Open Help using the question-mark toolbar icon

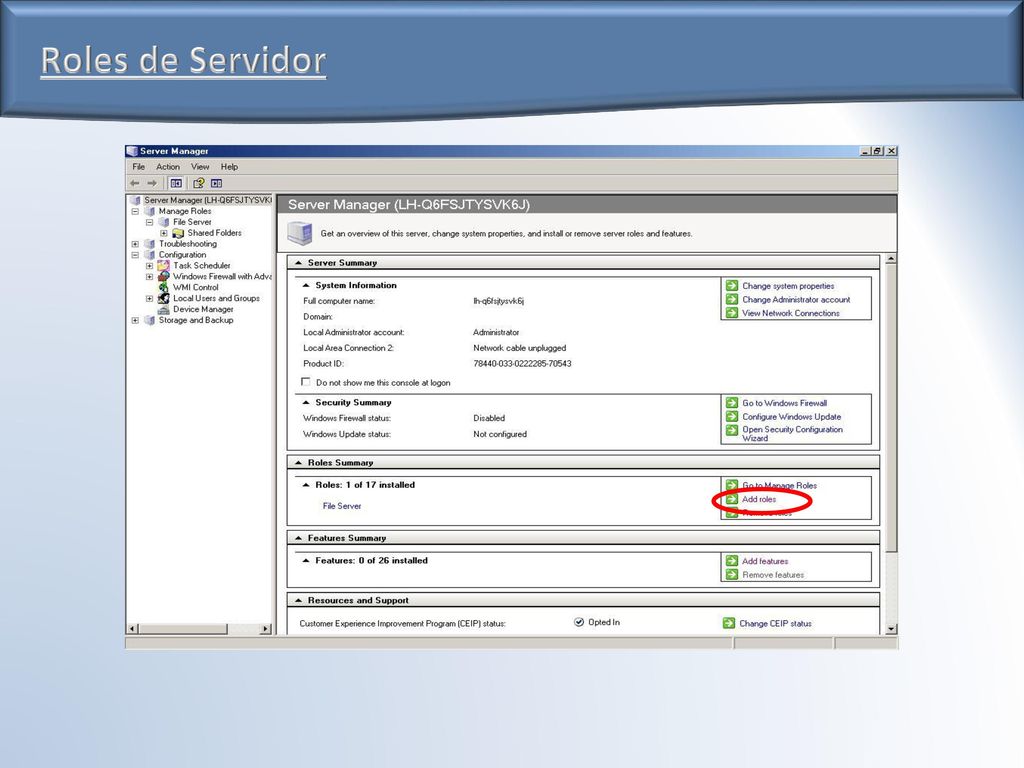tap(199, 184)
